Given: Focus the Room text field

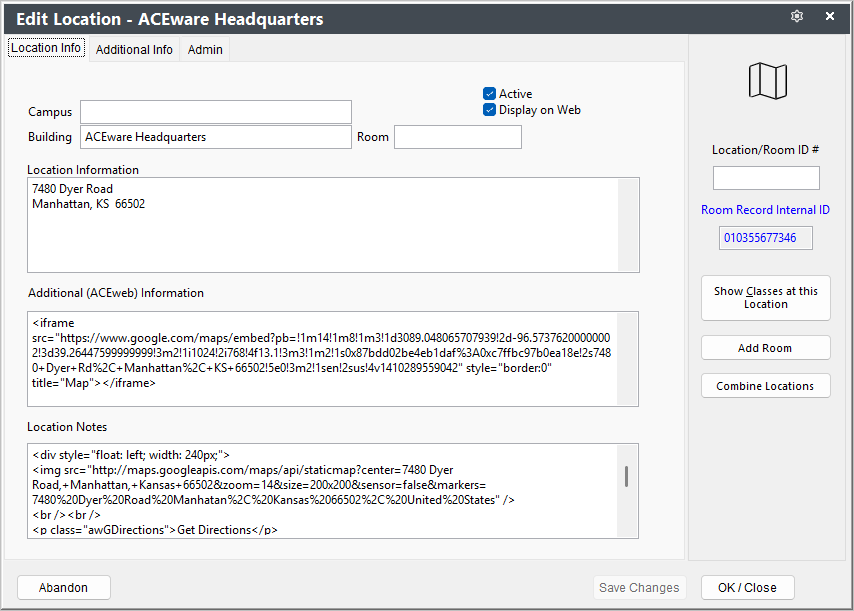Looking at the screenshot, I should [458, 137].
